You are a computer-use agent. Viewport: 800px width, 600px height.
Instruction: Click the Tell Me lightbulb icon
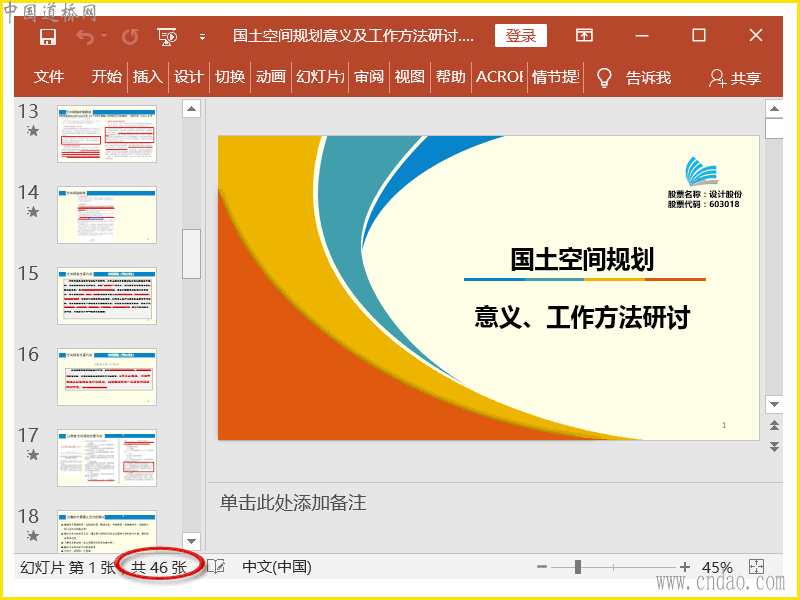point(604,78)
